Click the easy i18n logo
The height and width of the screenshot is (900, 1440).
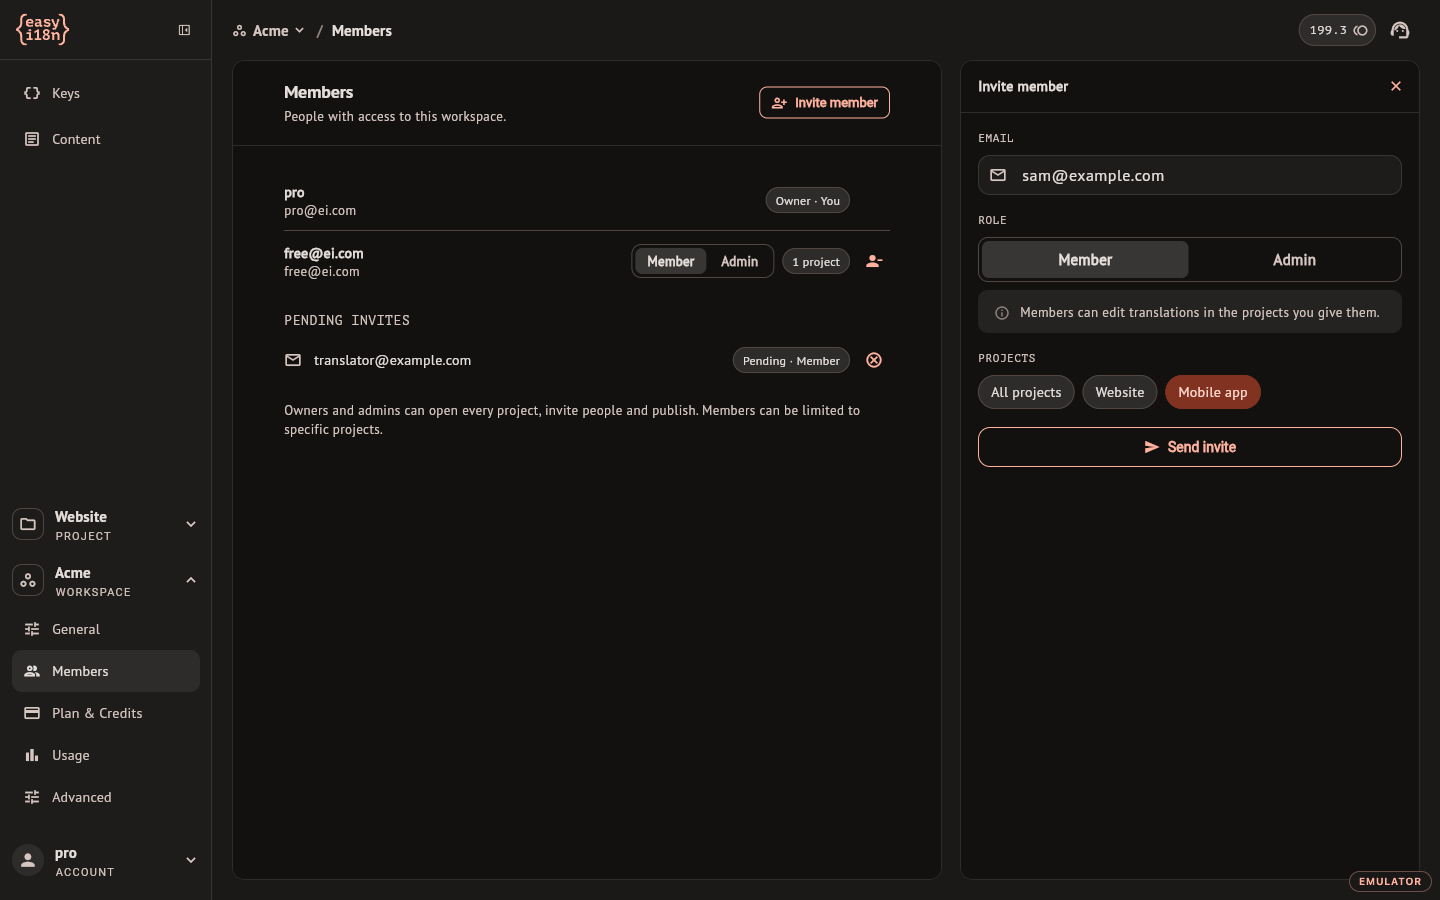[43, 30]
